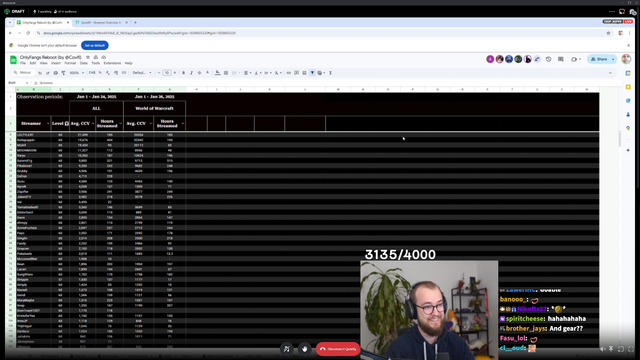Click the functions sigma icon
This screenshot has width=640, height=360.
330,73
